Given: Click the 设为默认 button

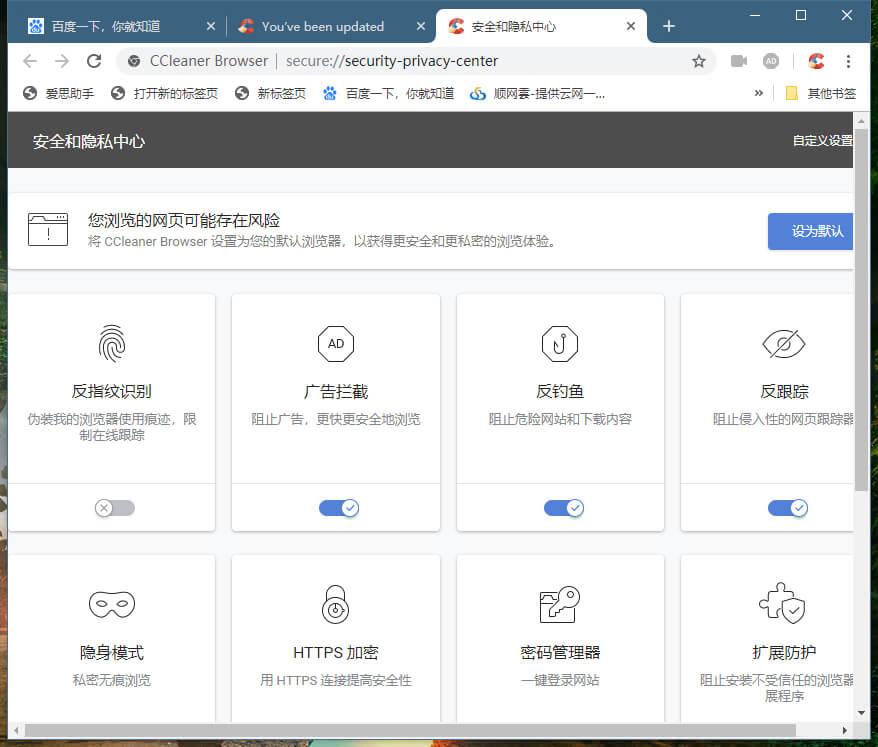Looking at the screenshot, I should tap(810, 231).
